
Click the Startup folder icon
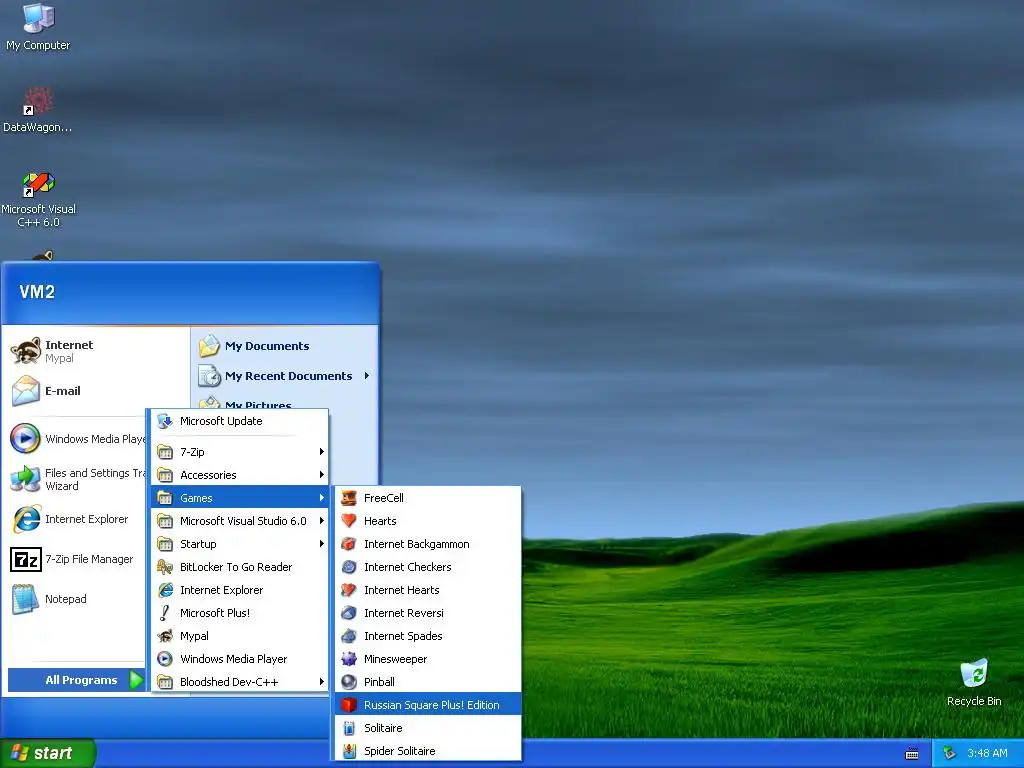point(165,543)
